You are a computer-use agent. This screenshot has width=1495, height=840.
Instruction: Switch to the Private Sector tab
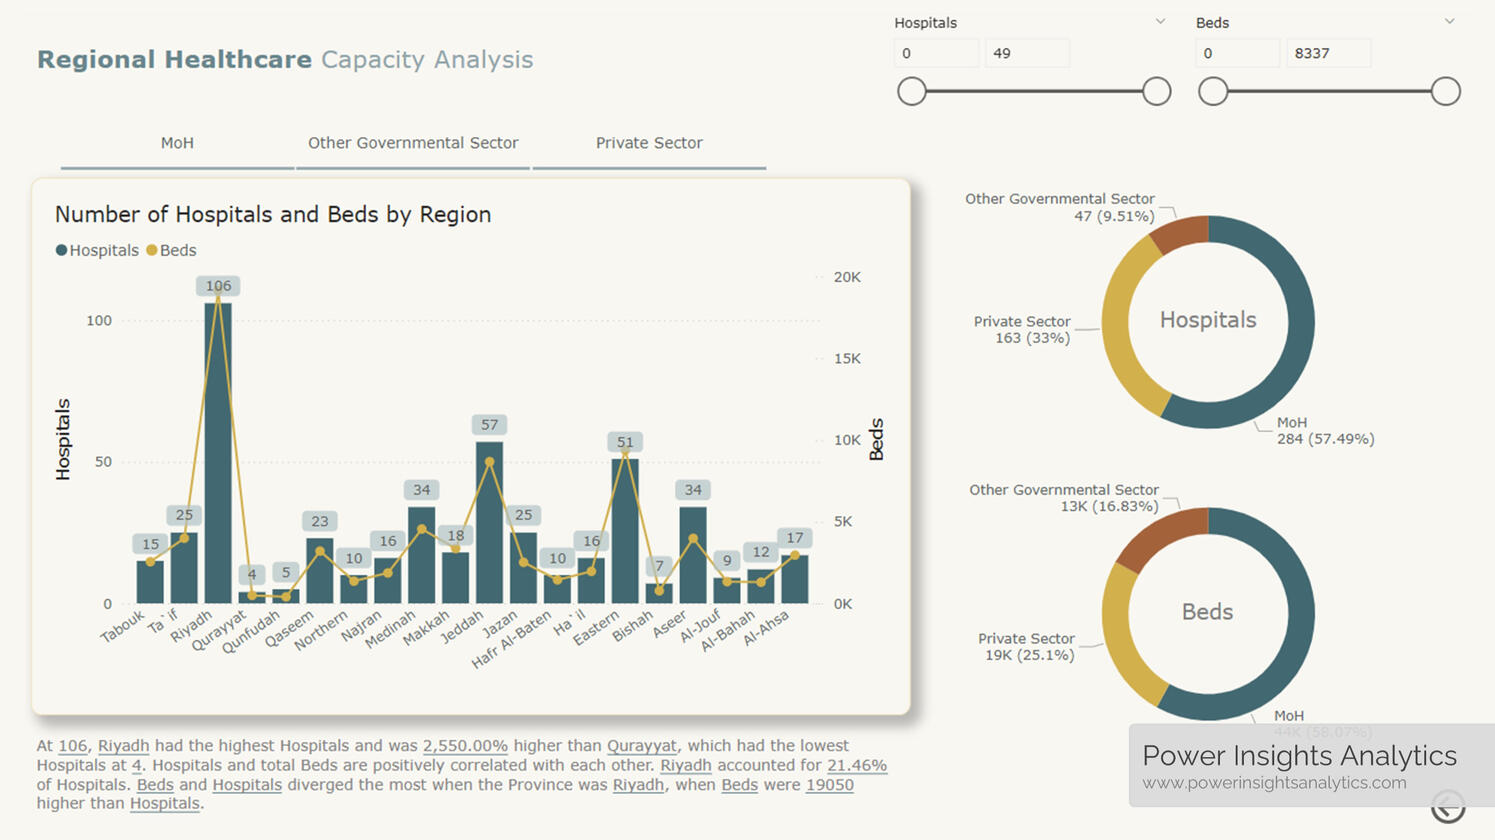pyautogui.click(x=648, y=143)
